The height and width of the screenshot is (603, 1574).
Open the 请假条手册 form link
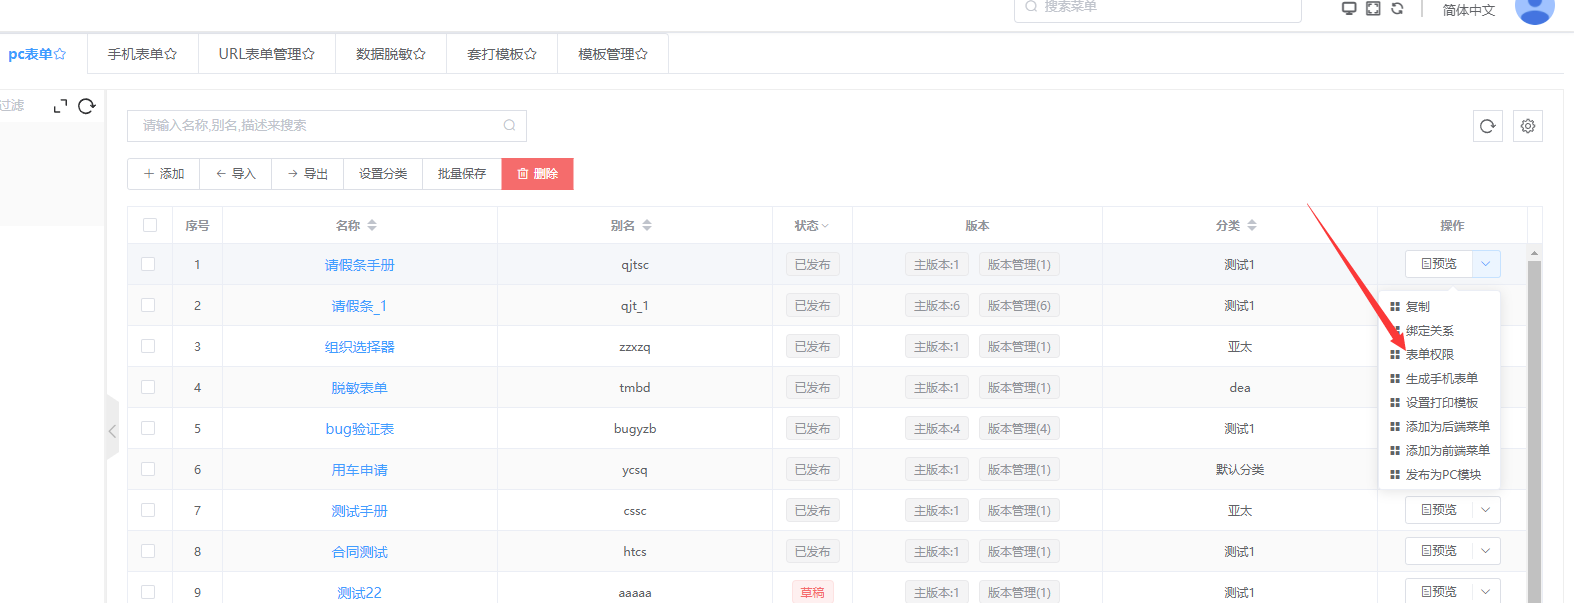click(359, 265)
